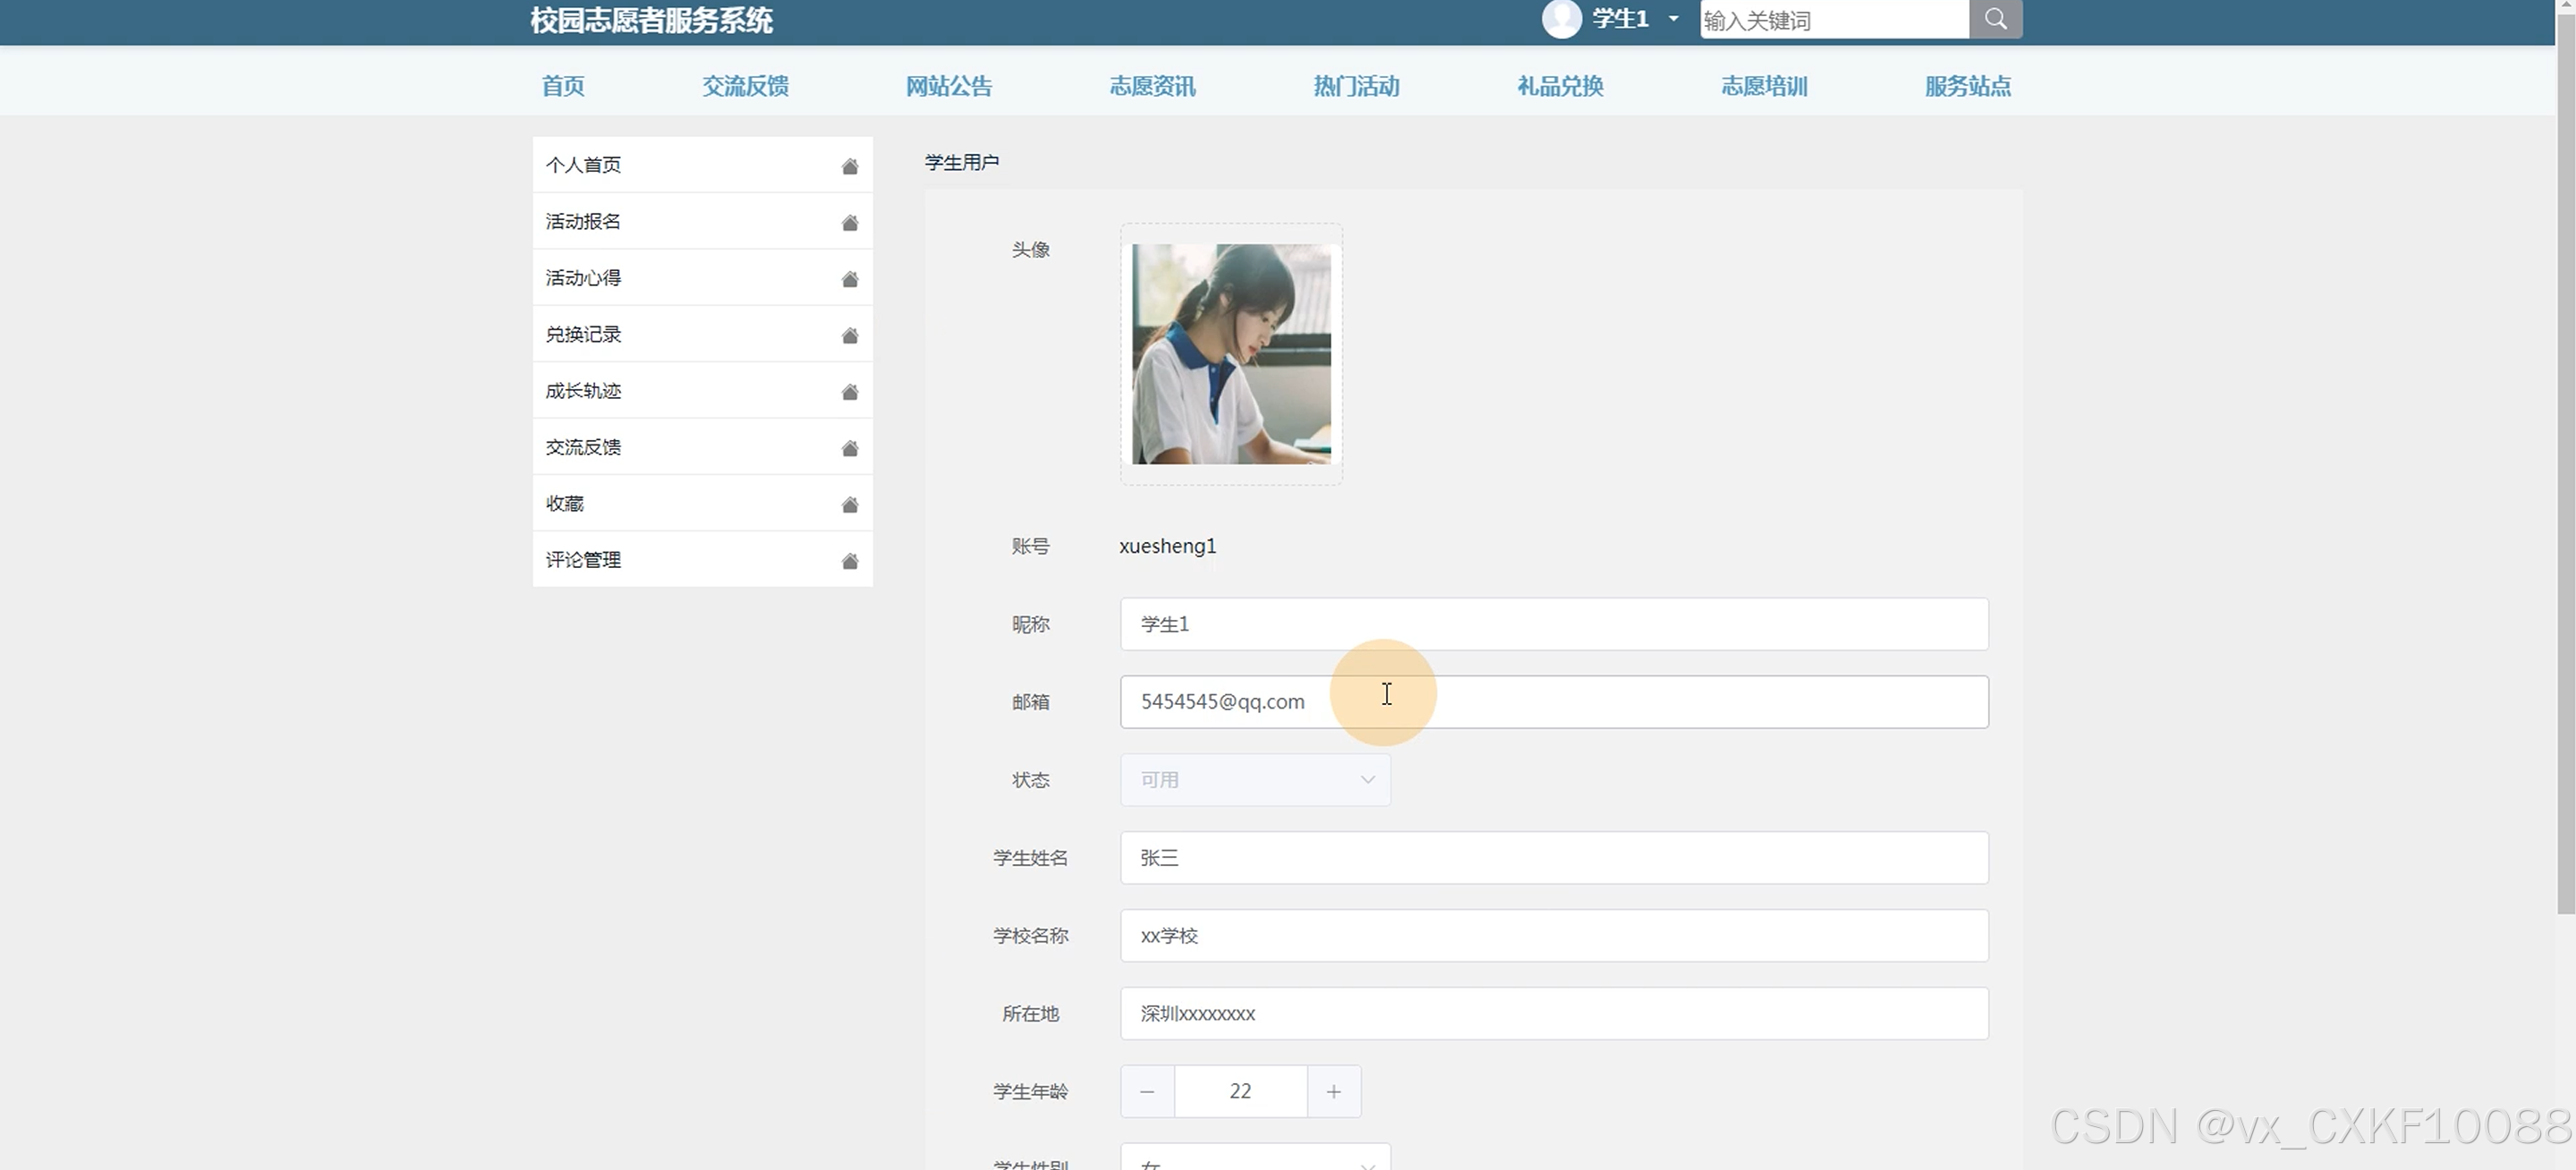Click the home icon beside 成长轨迹
The image size is (2576, 1170).
[x=849, y=391]
